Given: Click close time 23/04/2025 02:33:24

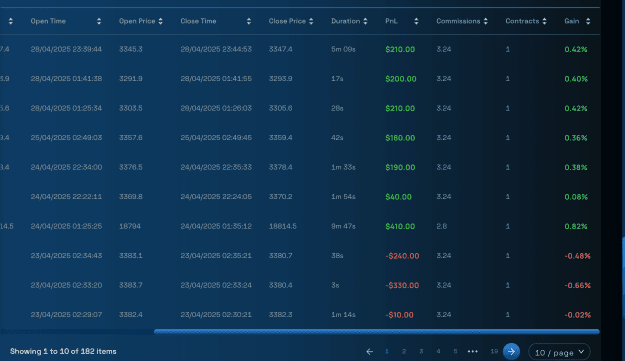Looking at the screenshot, I should tap(216, 285).
